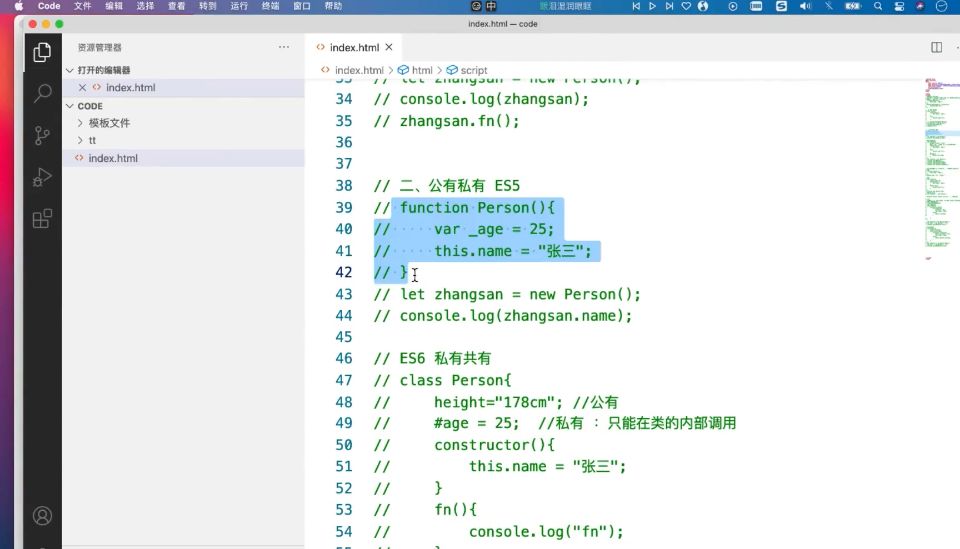Click next track icon in menu bar
This screenshot has height=549, width=960.
[669, 6]
